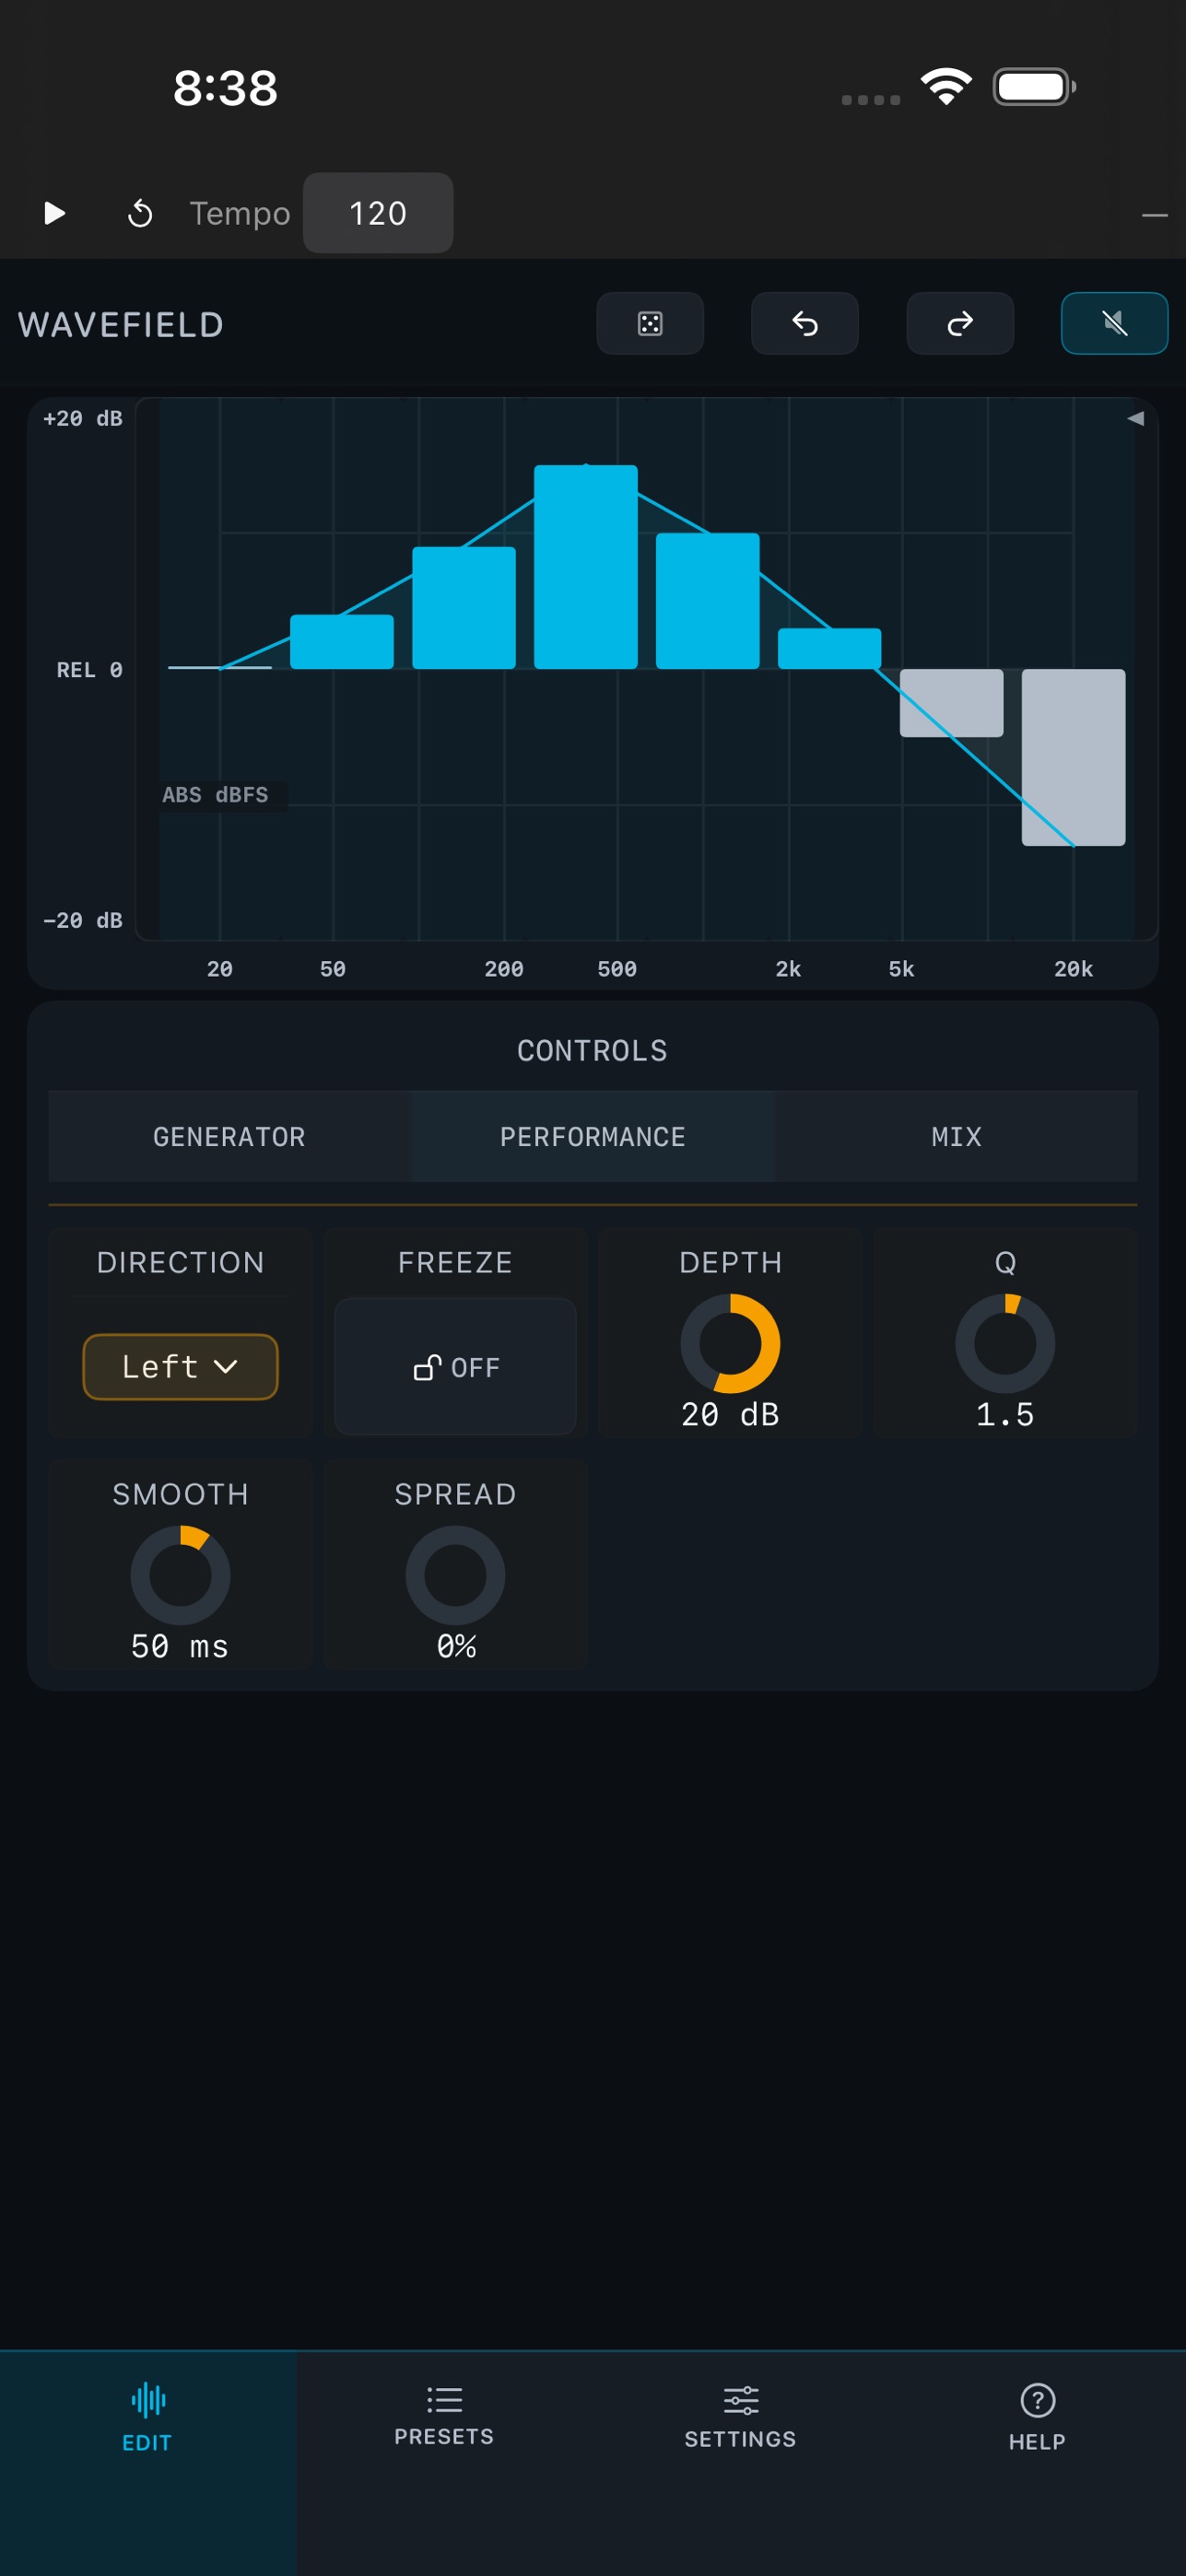Click the "+20 dB" axis label
1186x2576 pixels.
click(x=83, y=418)
